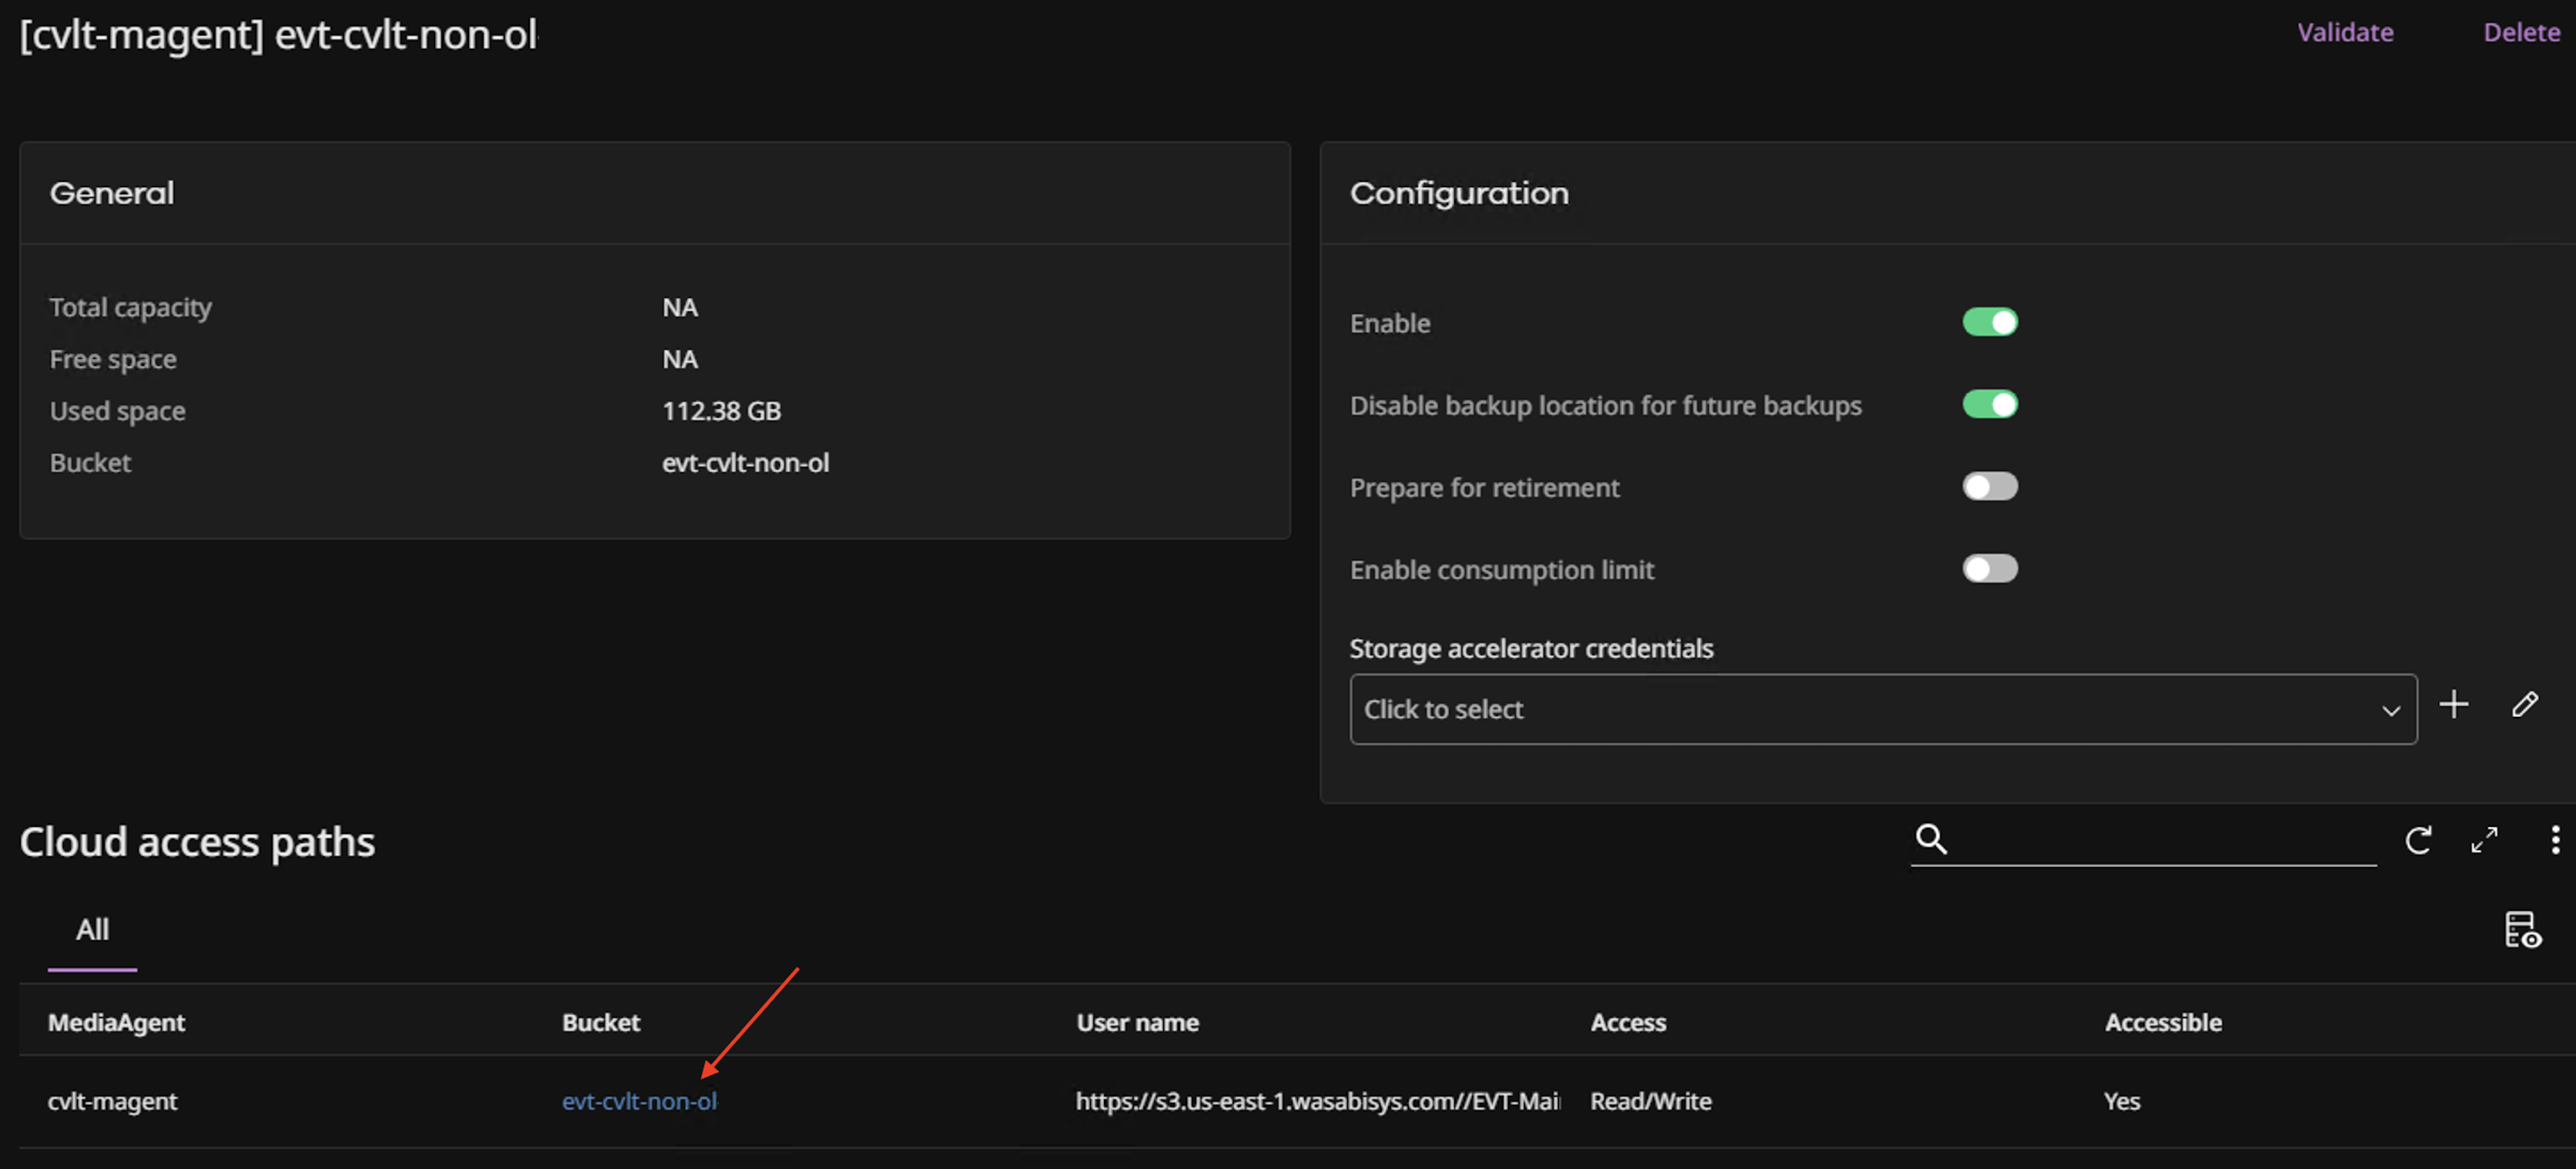This screenshot has height=1169, width=2576.
Task: Expand Cloud access paths table to fullscreen
Action: tap(2484, 840)
